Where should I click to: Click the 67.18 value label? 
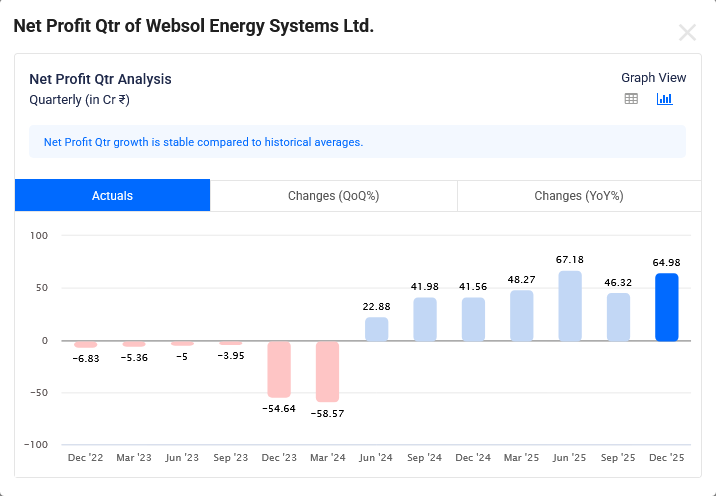pyautogui.click(x=570, y=259)
